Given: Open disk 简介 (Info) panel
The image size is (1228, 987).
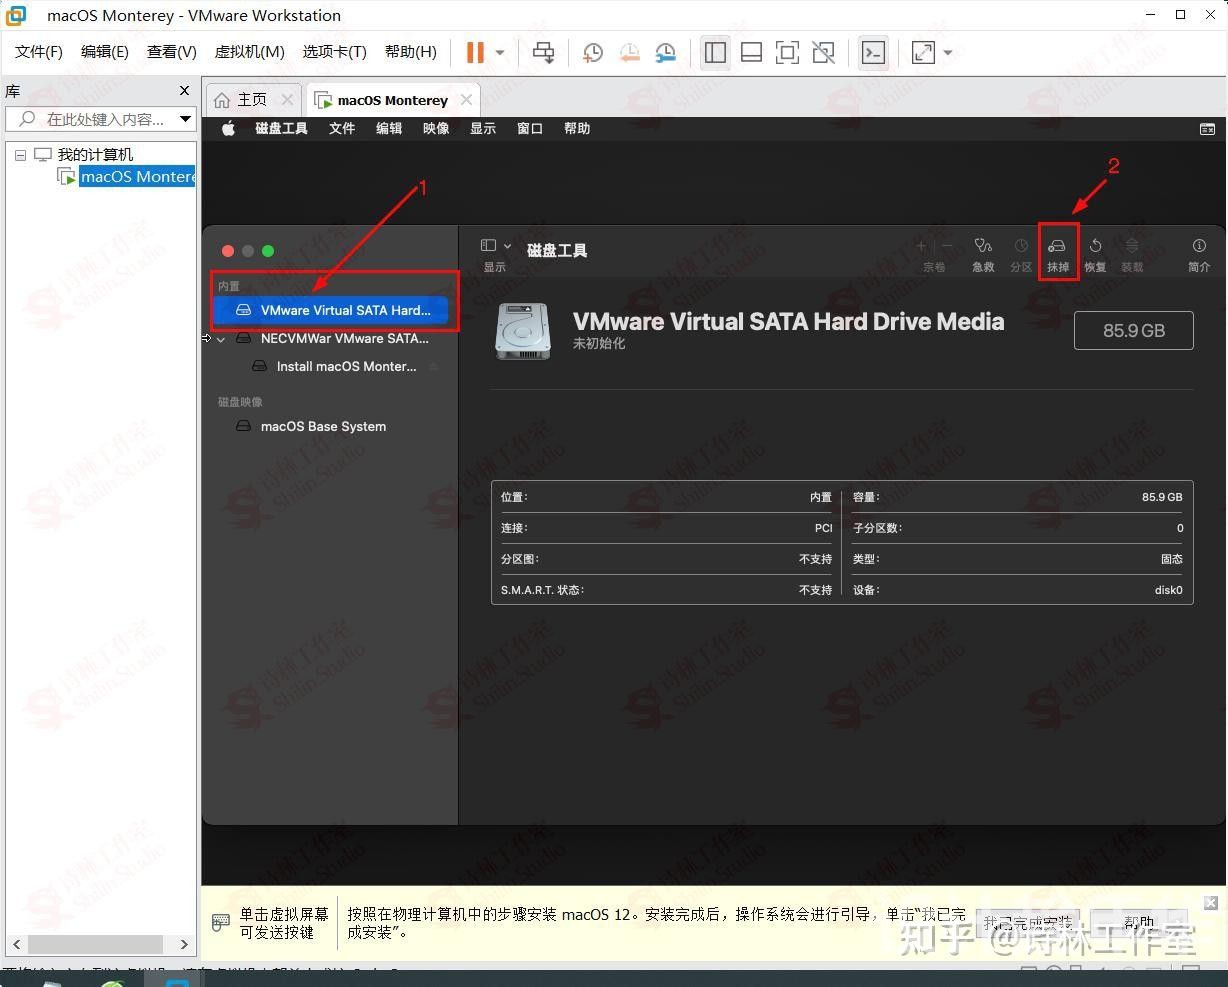Looking at the screenshot, I should [1198, 252].
